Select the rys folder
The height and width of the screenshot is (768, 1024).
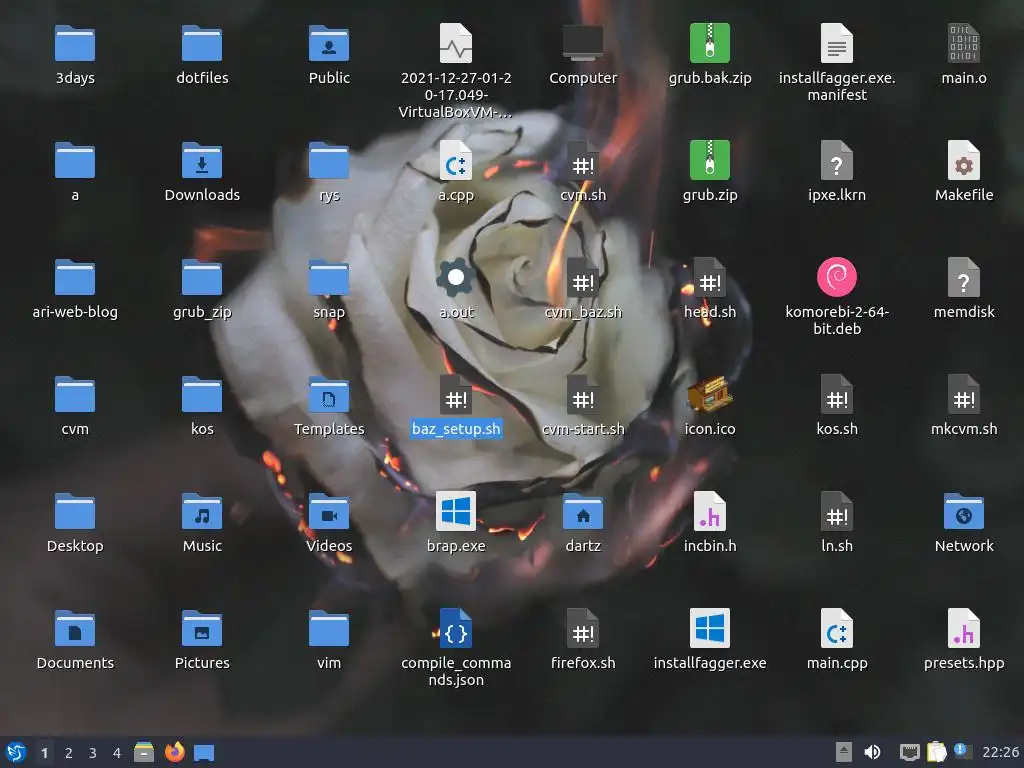coord(328,161)
